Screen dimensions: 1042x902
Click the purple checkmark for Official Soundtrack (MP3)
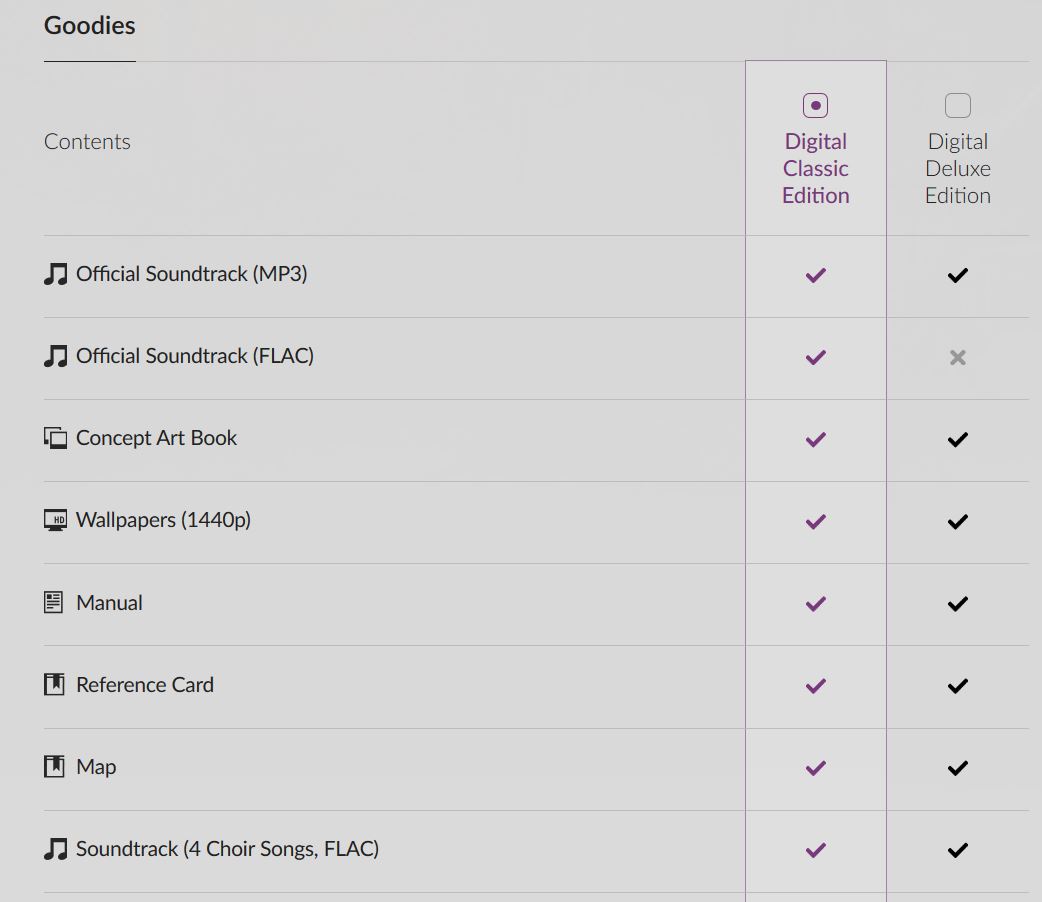tap(815, 275)
